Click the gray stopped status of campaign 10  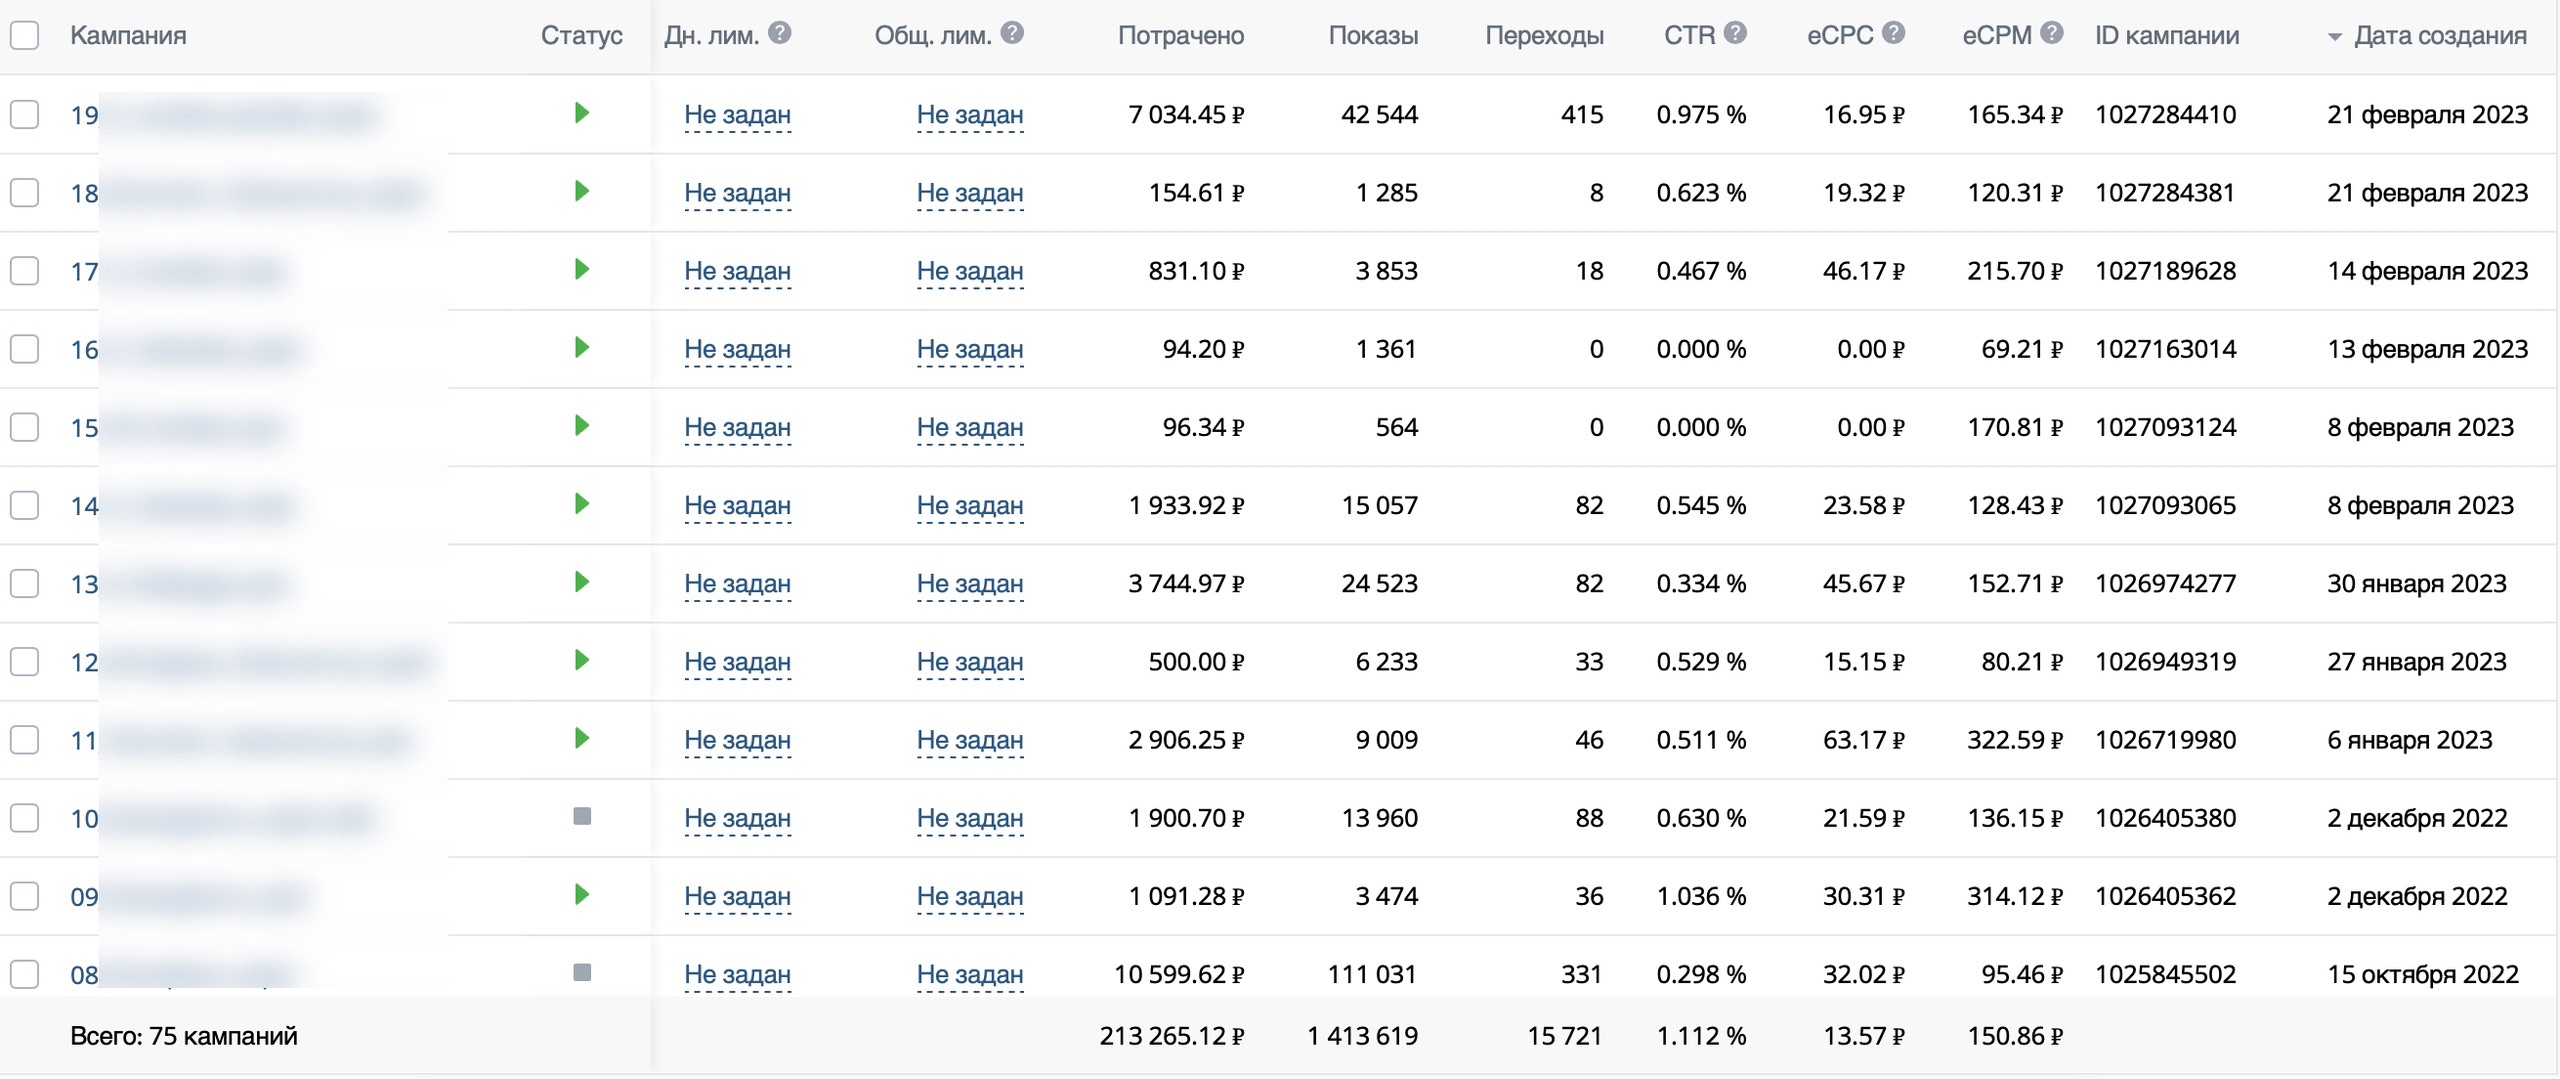point(582,817)
